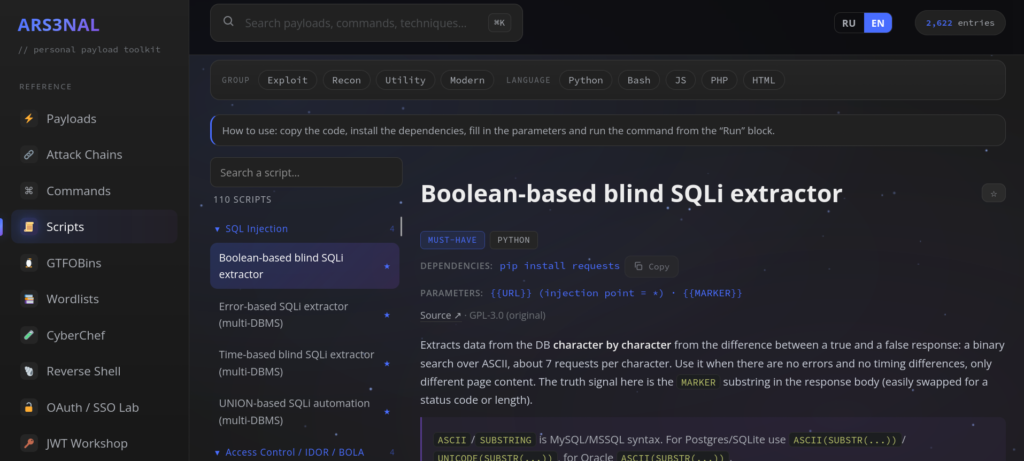Viewport: 1024px width, 461px height.
Task: Click the CyberChef icon
Action: (29, 335)
